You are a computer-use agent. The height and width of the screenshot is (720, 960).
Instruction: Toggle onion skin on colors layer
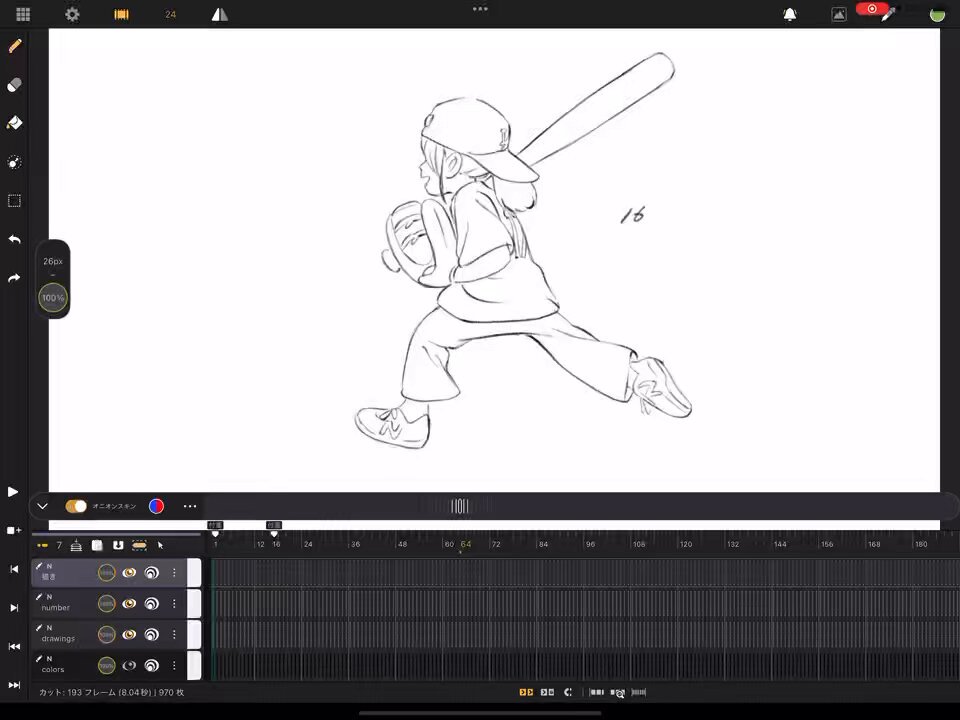click(x=151, y=665)
